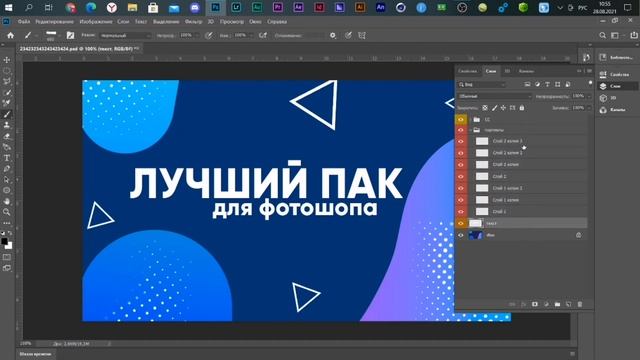Open the Windows Start menu
Screen dimensions: 640x360
(x=8, y=7)
